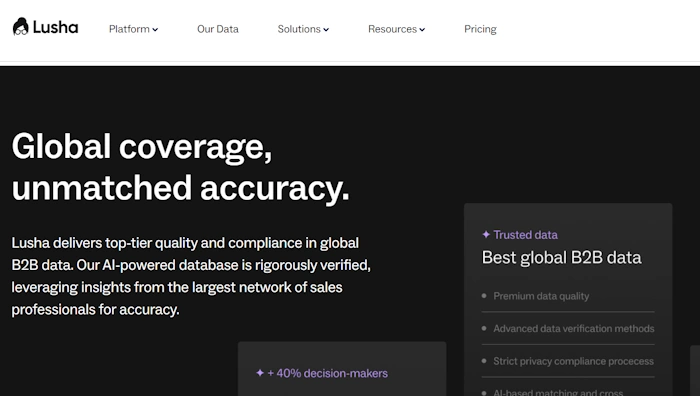Expand the Solutions menu
The width and height of the screenshot is (700, 396).
[303, 29]
